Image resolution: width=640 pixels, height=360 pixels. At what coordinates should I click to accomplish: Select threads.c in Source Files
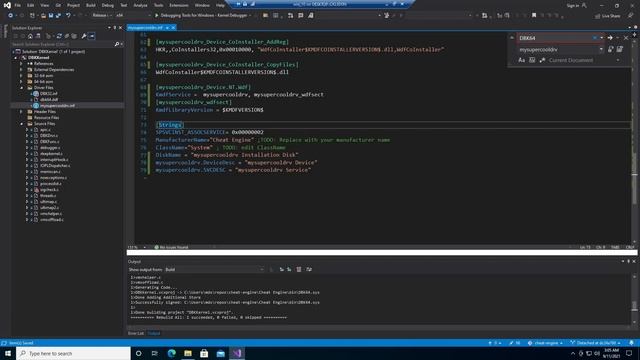(x=48, y=196)
